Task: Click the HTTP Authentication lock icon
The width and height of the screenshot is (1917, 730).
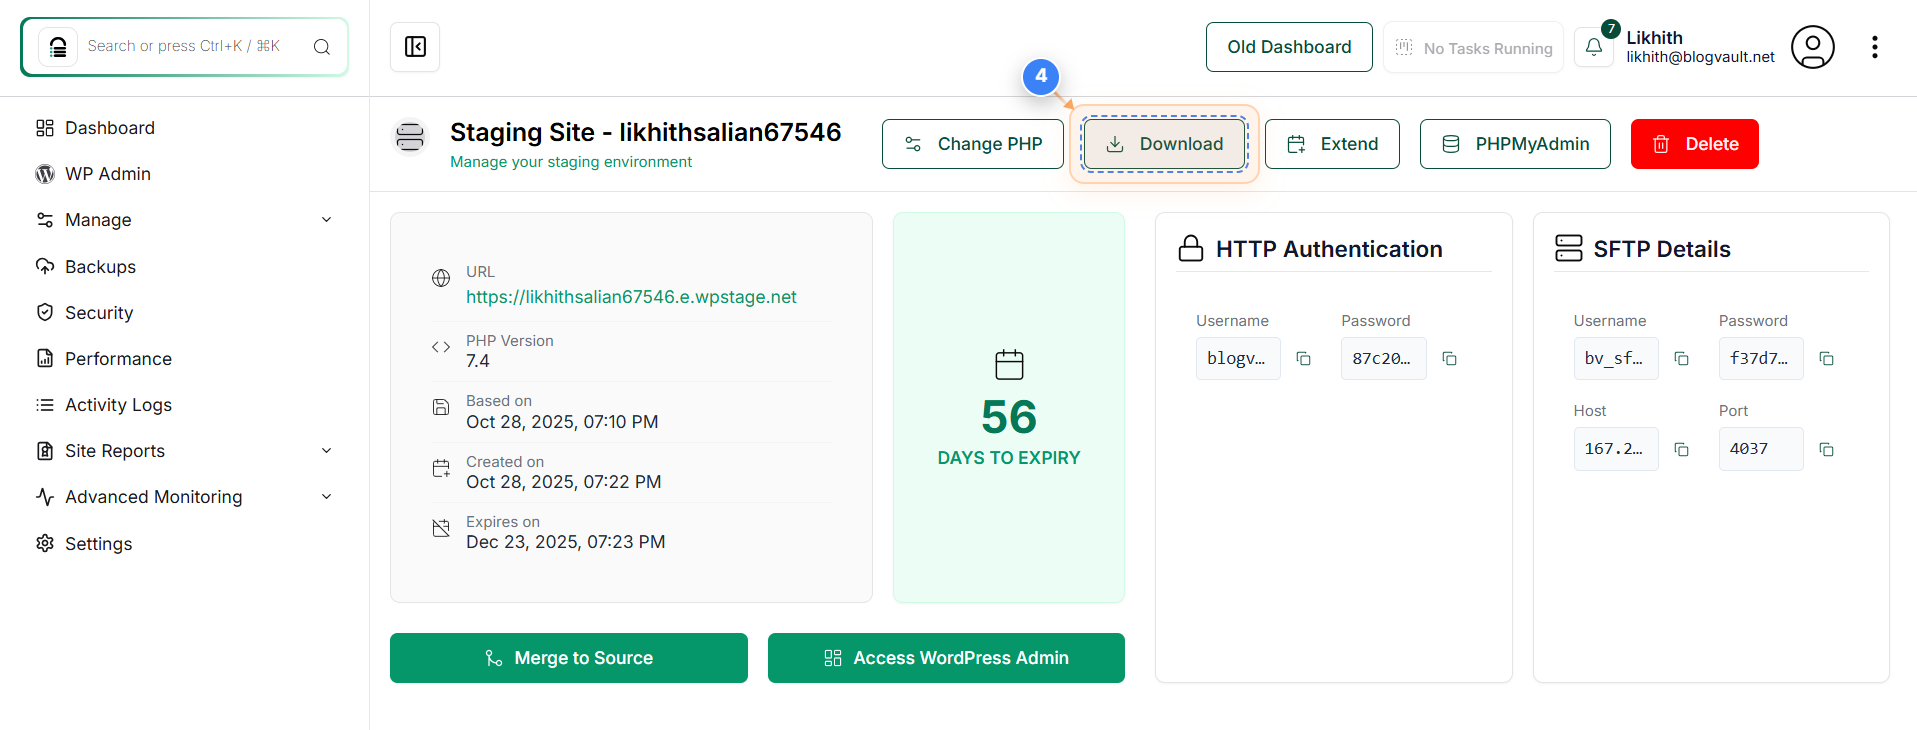Action: pyautogui.click(x=1190, y=248)
